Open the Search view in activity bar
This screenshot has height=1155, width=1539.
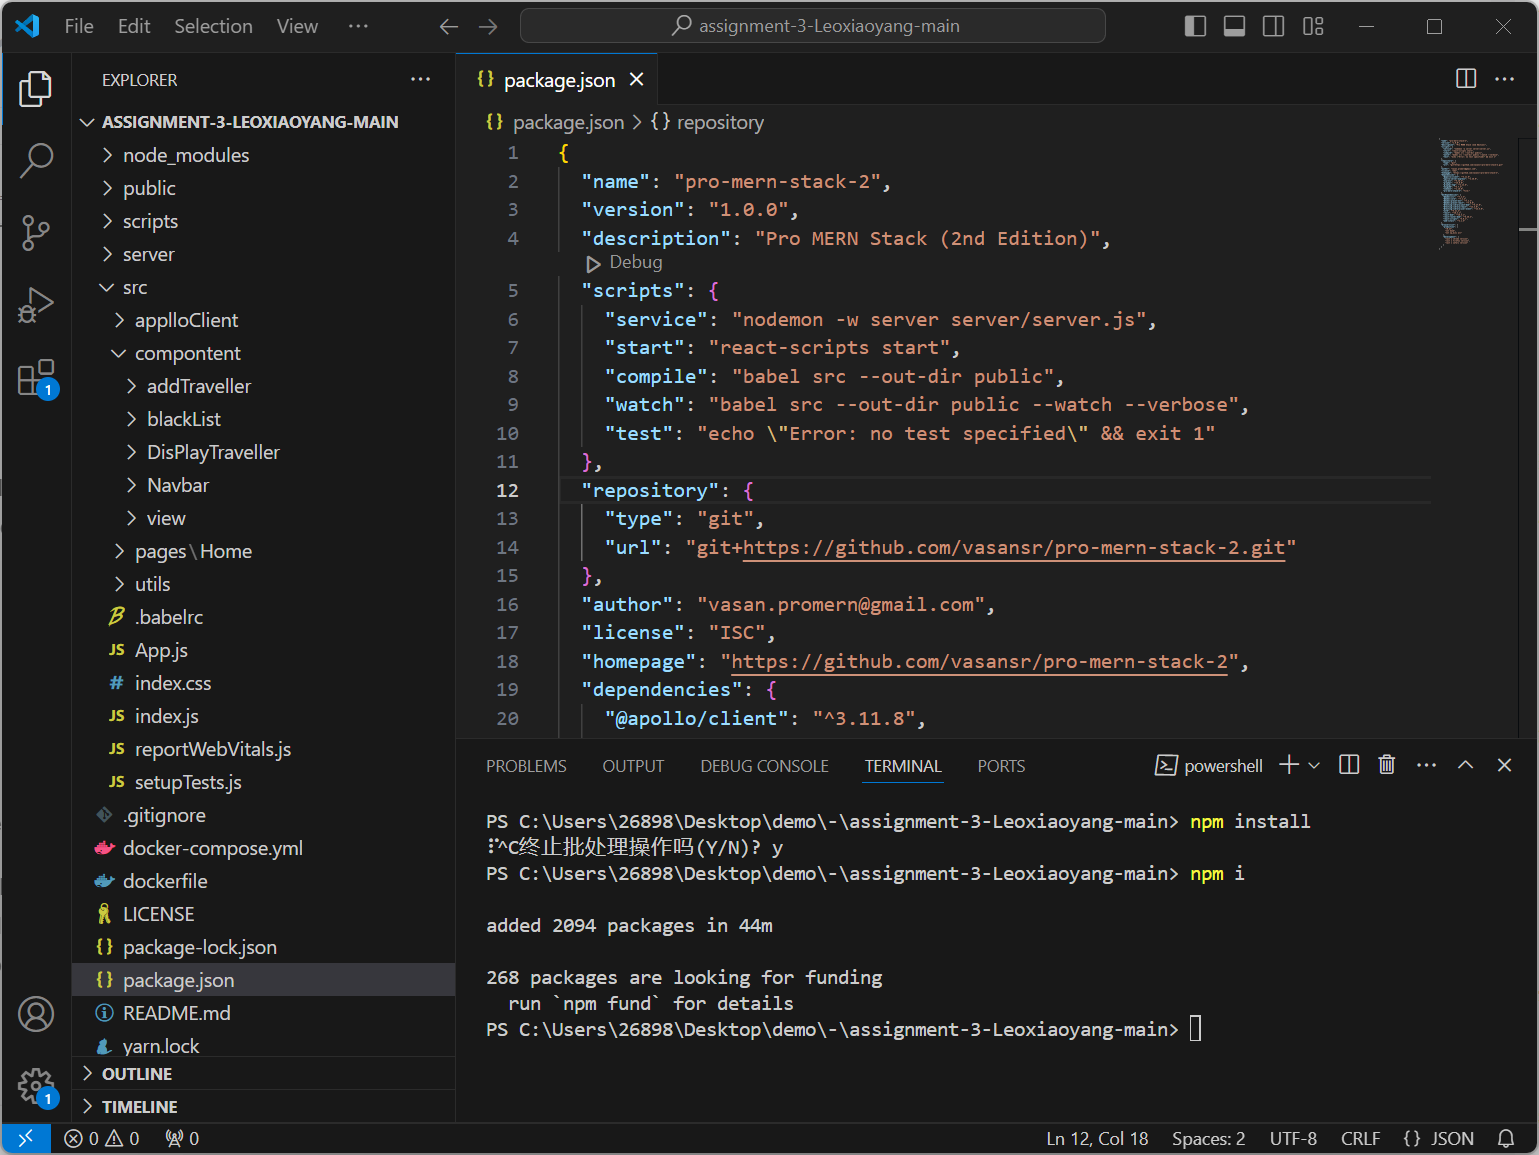click(36, 160)
